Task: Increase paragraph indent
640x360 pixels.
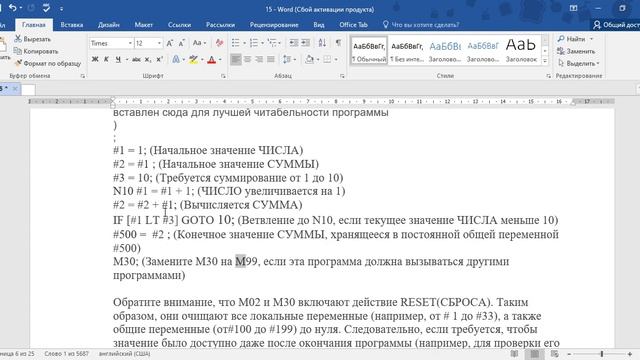Action: click(x=305, y=43)
